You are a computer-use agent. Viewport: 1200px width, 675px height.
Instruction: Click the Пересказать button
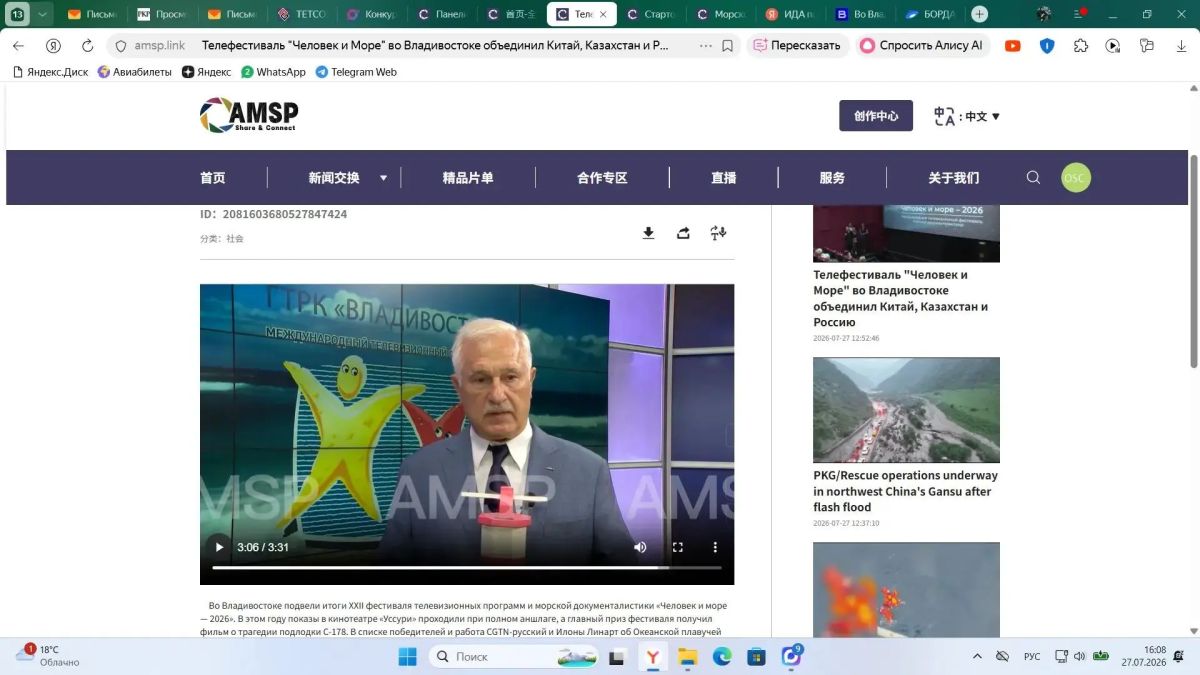coord(797,46)
